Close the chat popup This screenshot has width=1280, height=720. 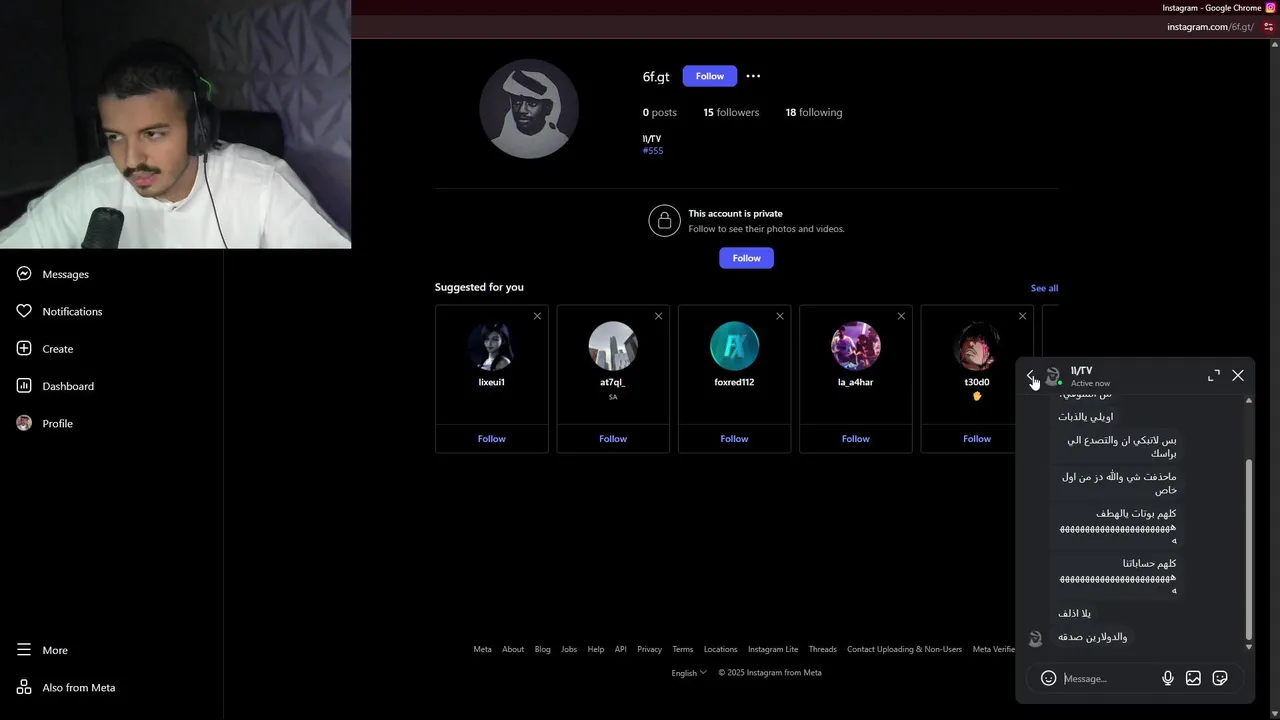coord(1238,375)
